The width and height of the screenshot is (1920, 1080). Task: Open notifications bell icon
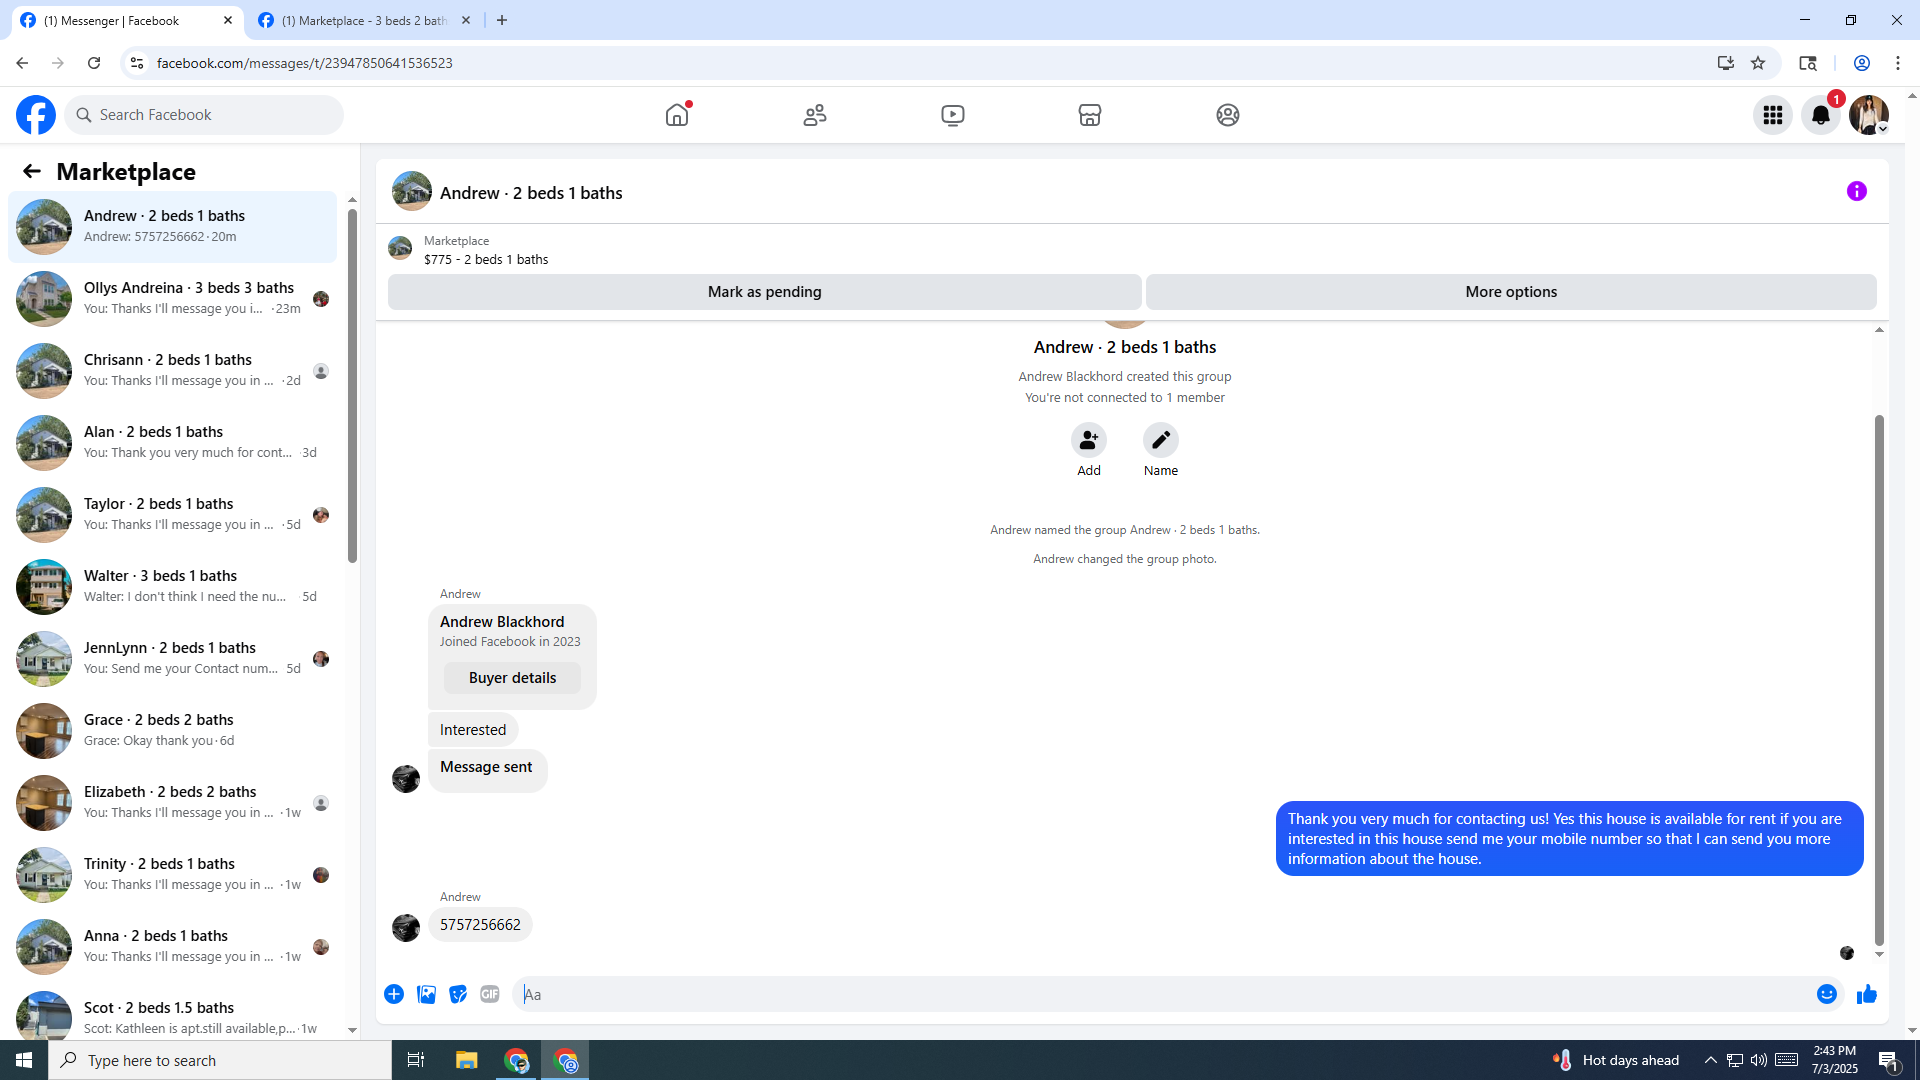[x=1820, y=115]
